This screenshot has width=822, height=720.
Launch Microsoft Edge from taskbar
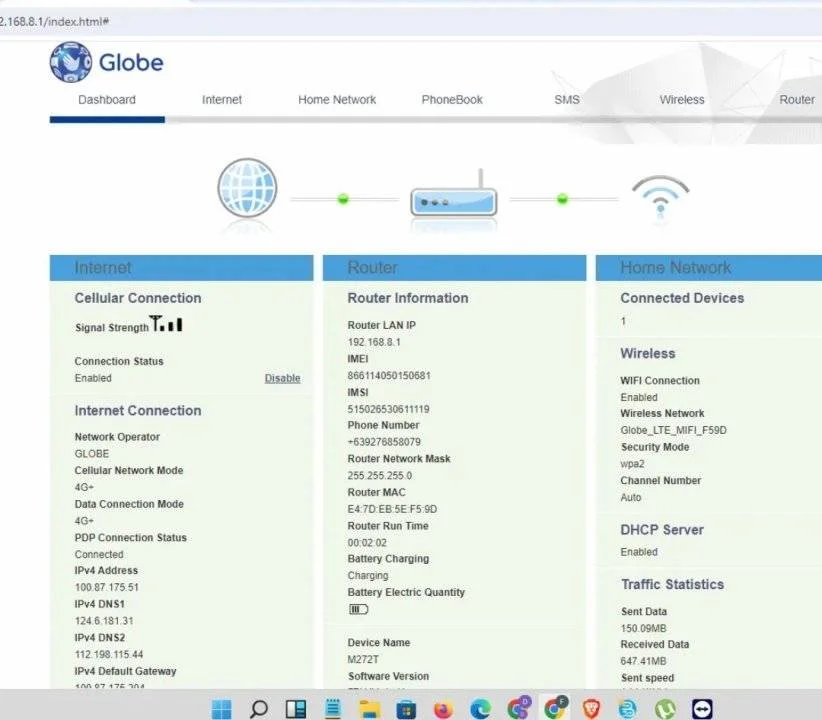(480, 710)
